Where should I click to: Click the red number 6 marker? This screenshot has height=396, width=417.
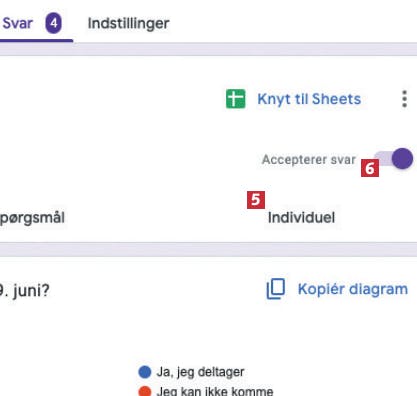pos(370,168)
